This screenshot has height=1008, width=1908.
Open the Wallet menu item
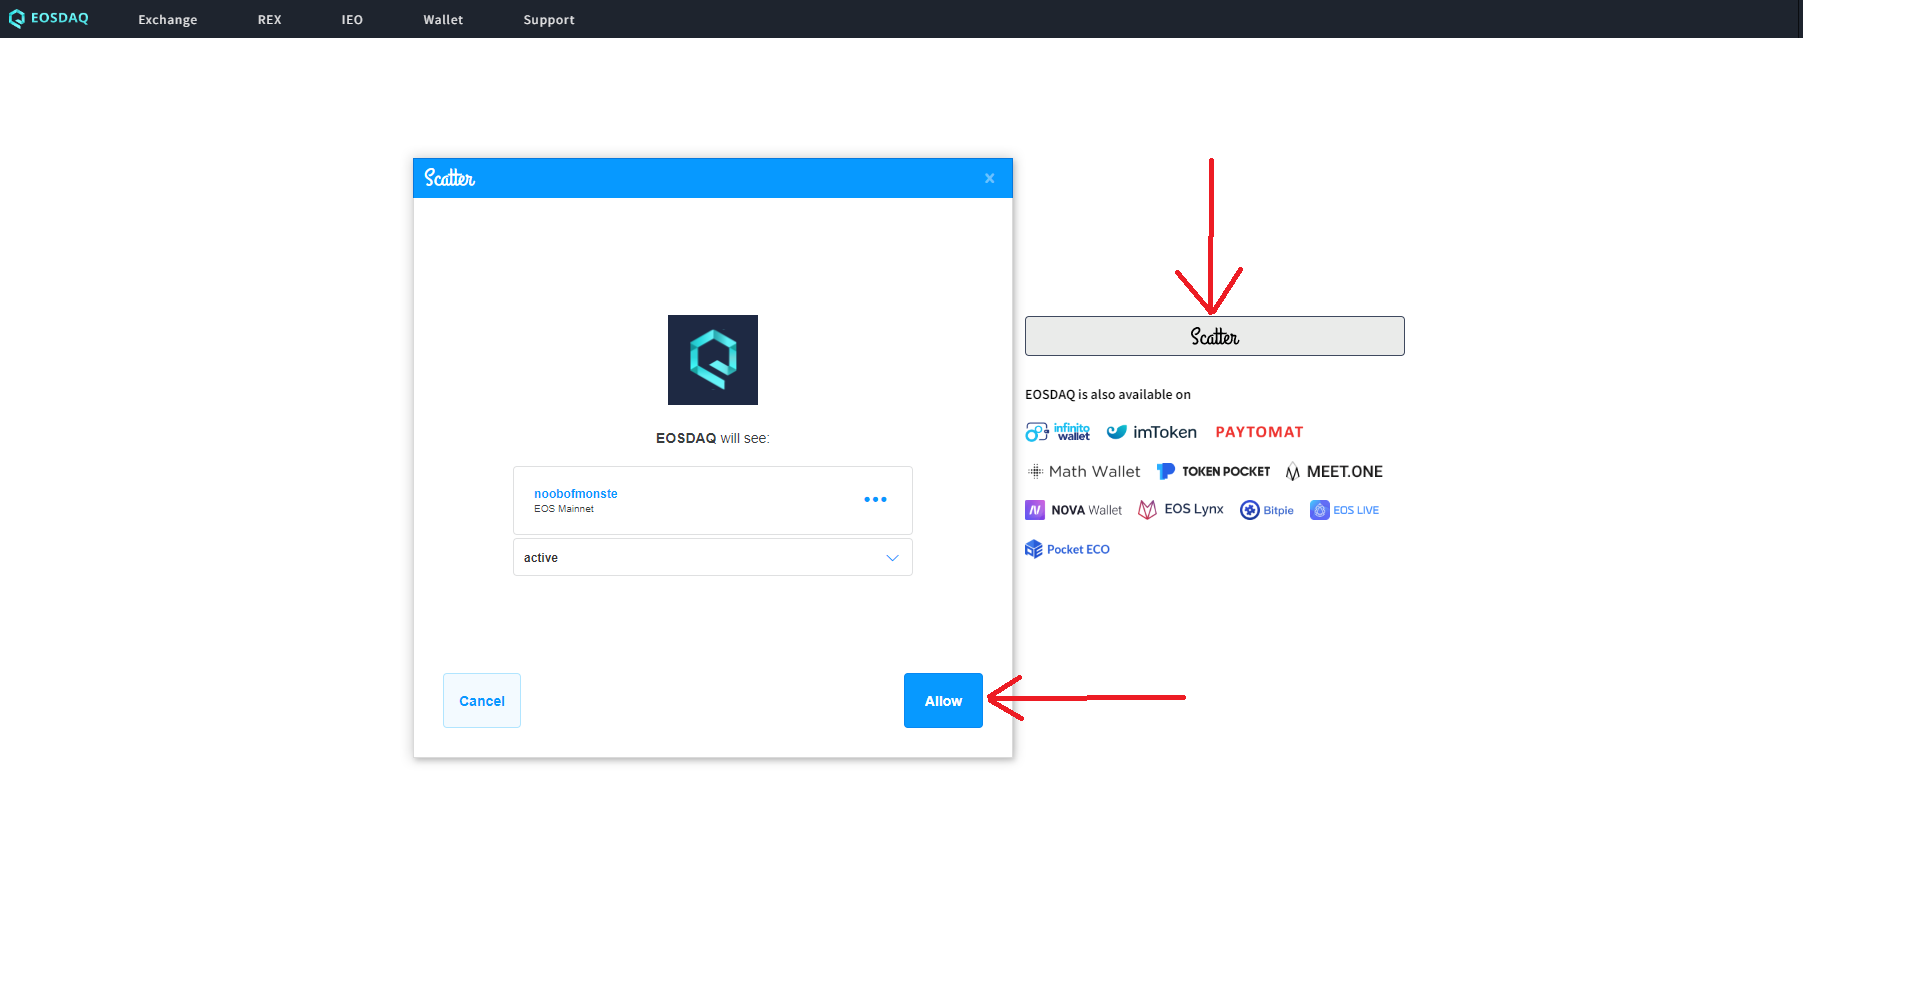443,20
